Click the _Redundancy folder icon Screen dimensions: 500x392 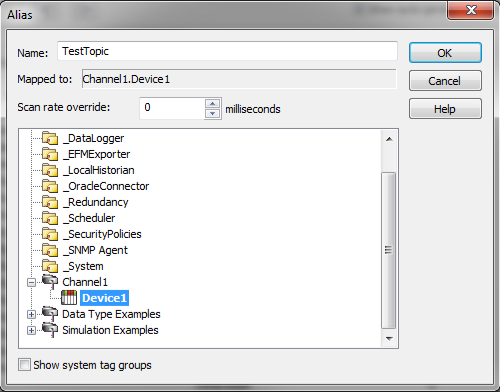pos(50,202)
